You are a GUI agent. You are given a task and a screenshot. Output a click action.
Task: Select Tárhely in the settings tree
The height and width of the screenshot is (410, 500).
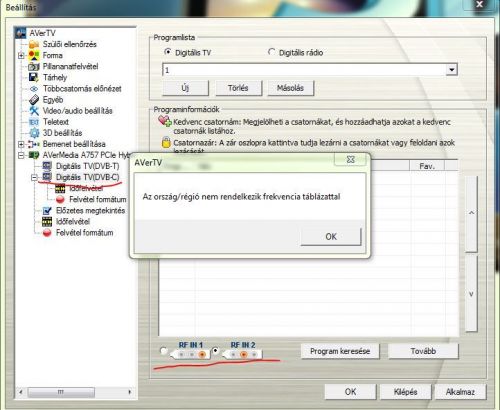point(55,77)
